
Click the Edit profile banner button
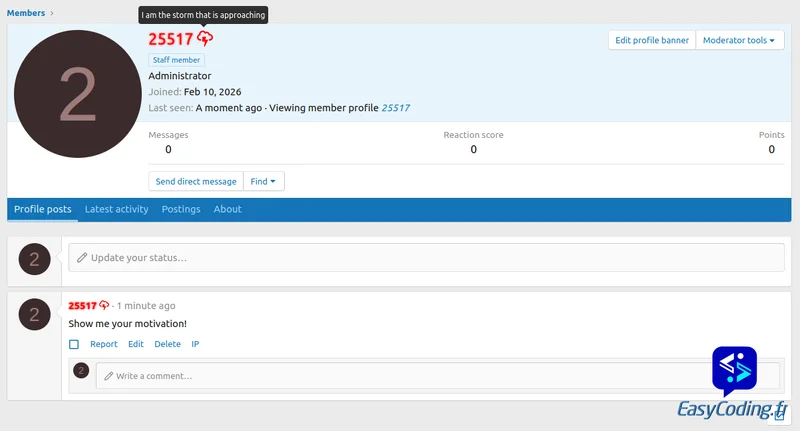(651, 40)
